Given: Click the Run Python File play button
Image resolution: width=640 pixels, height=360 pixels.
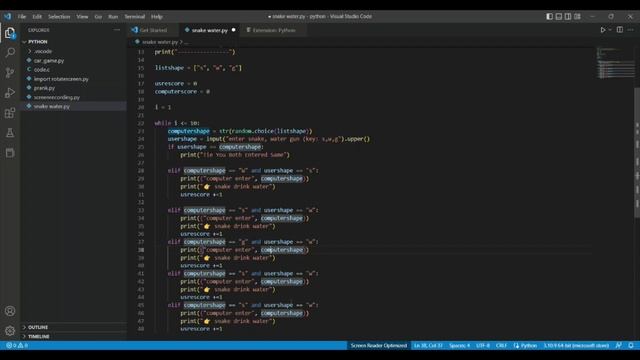Looking at the screenshot, I should tap(602, 30).
